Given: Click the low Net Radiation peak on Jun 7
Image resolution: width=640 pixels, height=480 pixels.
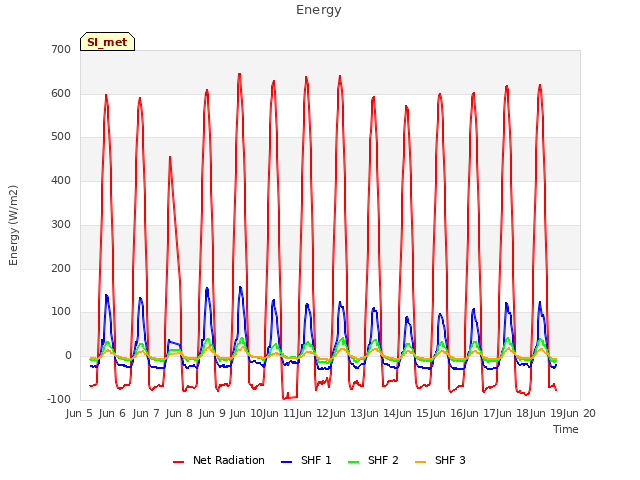Looking at the screenshot, I should (170, 157).
